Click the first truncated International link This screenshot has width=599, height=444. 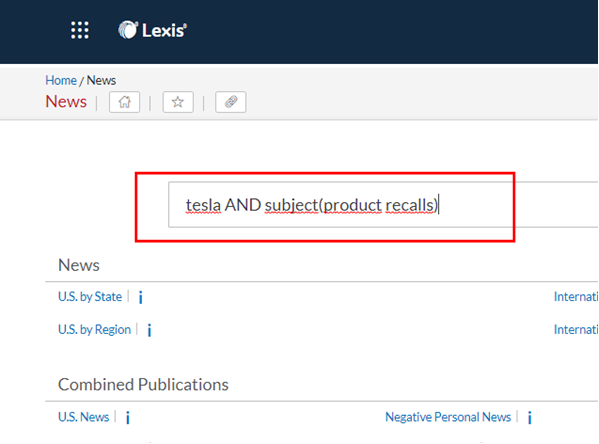pyautogui.click(x=576, y=297)
